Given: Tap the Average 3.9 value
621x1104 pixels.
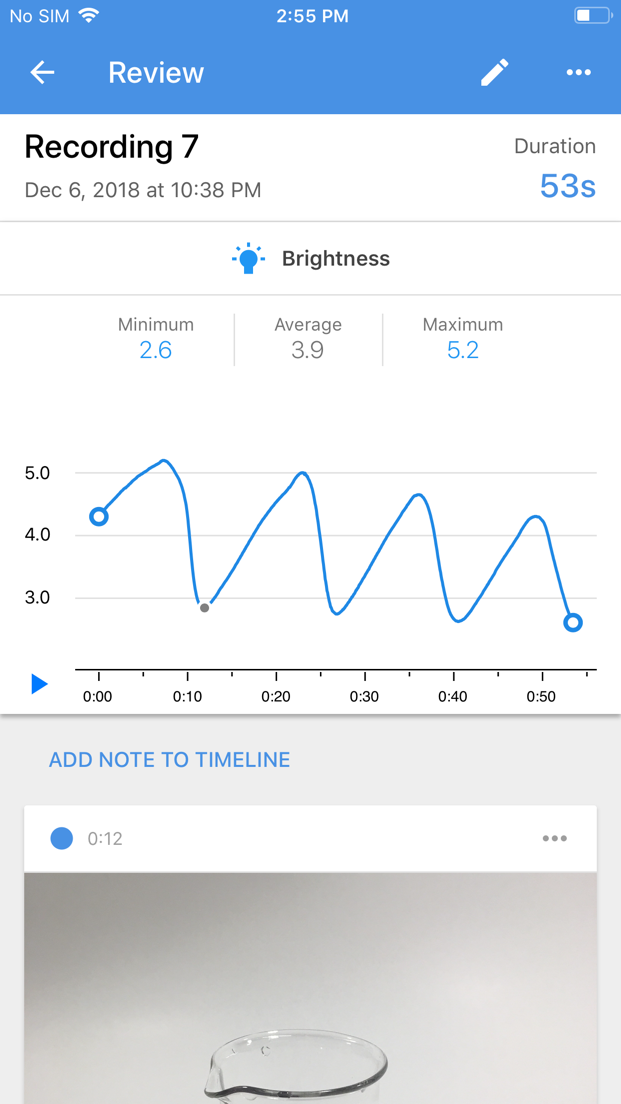Looking at the screenshot, I should tap(308, 350).
